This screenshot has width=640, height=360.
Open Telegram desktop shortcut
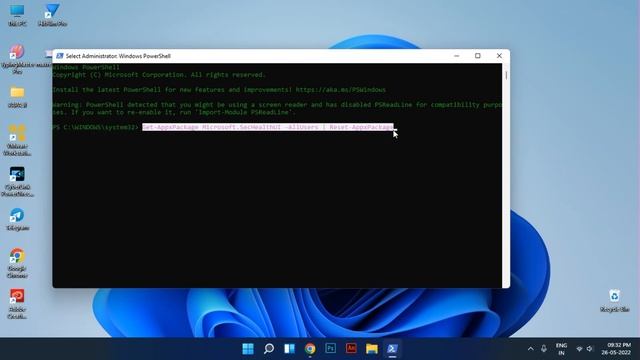(17, 219)
